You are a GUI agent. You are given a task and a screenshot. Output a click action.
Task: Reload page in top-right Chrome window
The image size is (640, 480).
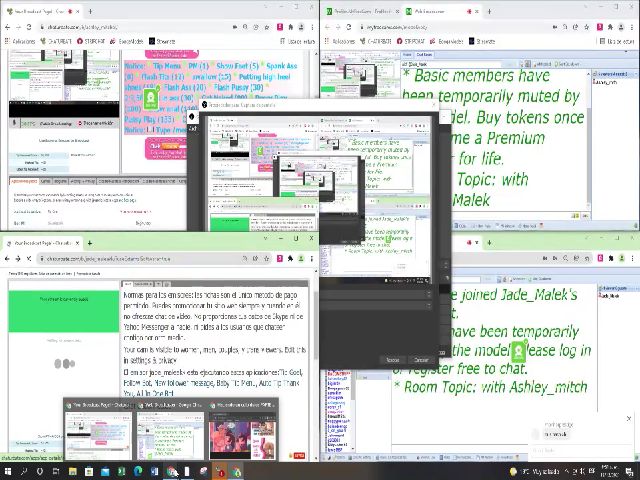[349, 27]
